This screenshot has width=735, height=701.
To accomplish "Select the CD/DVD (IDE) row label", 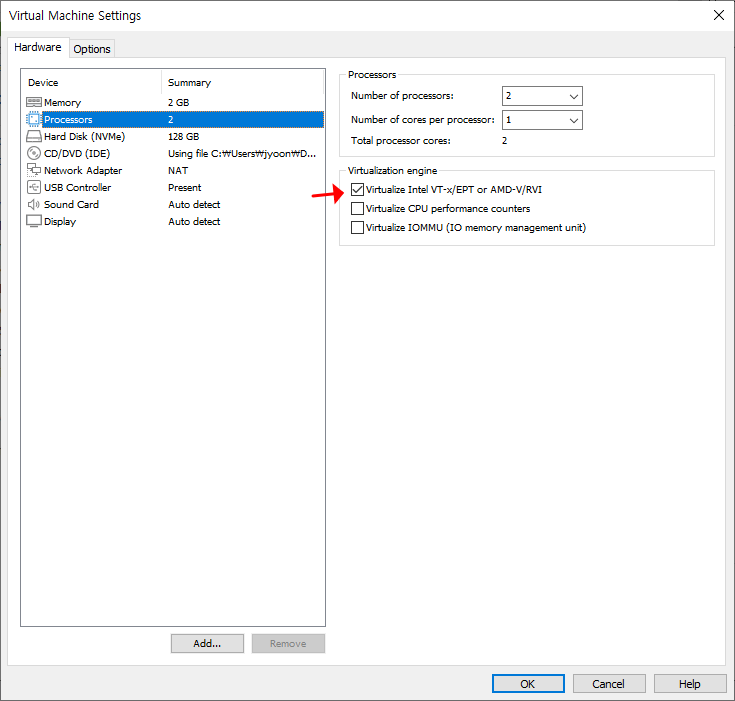I will click(x=77, y=153).
